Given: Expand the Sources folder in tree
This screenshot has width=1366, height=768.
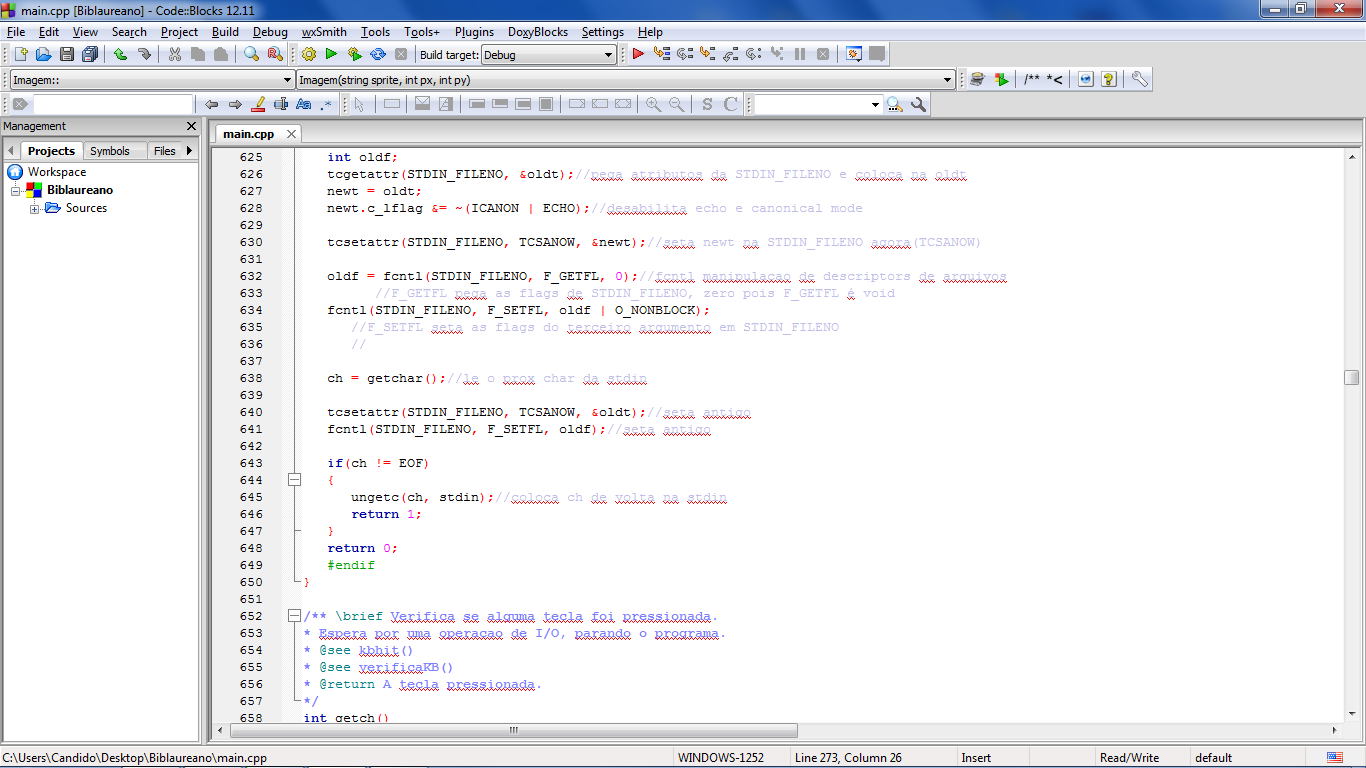Looking at the screenshot, I should (x=35, y=208).
